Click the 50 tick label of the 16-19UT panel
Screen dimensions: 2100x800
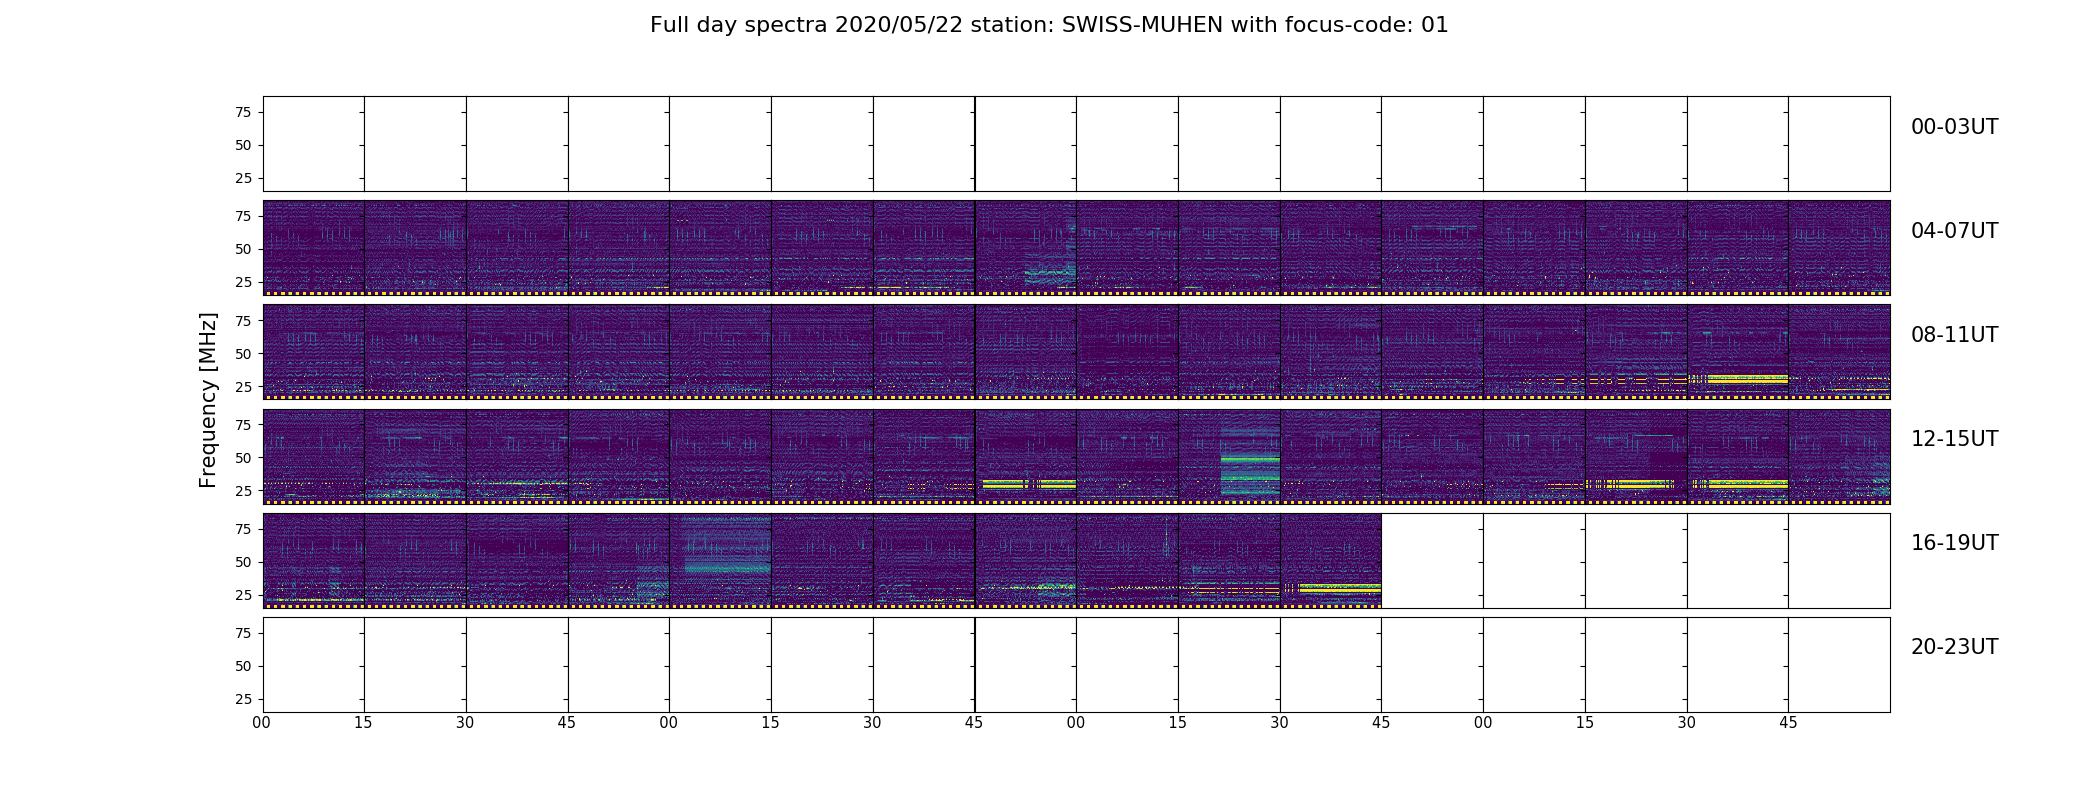pyautogui.click(x=242, y=562)
